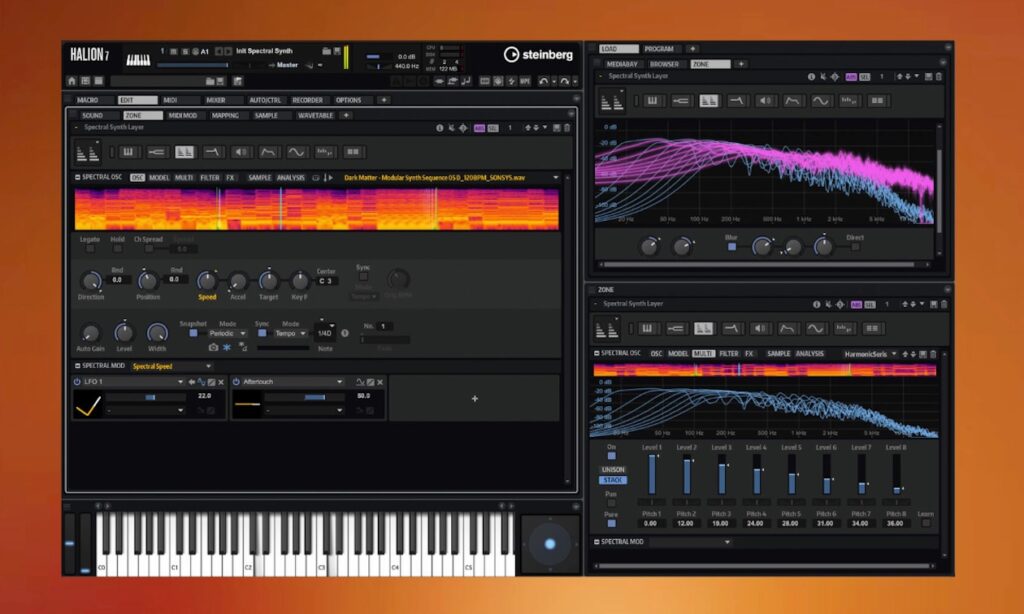Toggle LFO 1 power button off

(77, 382)
